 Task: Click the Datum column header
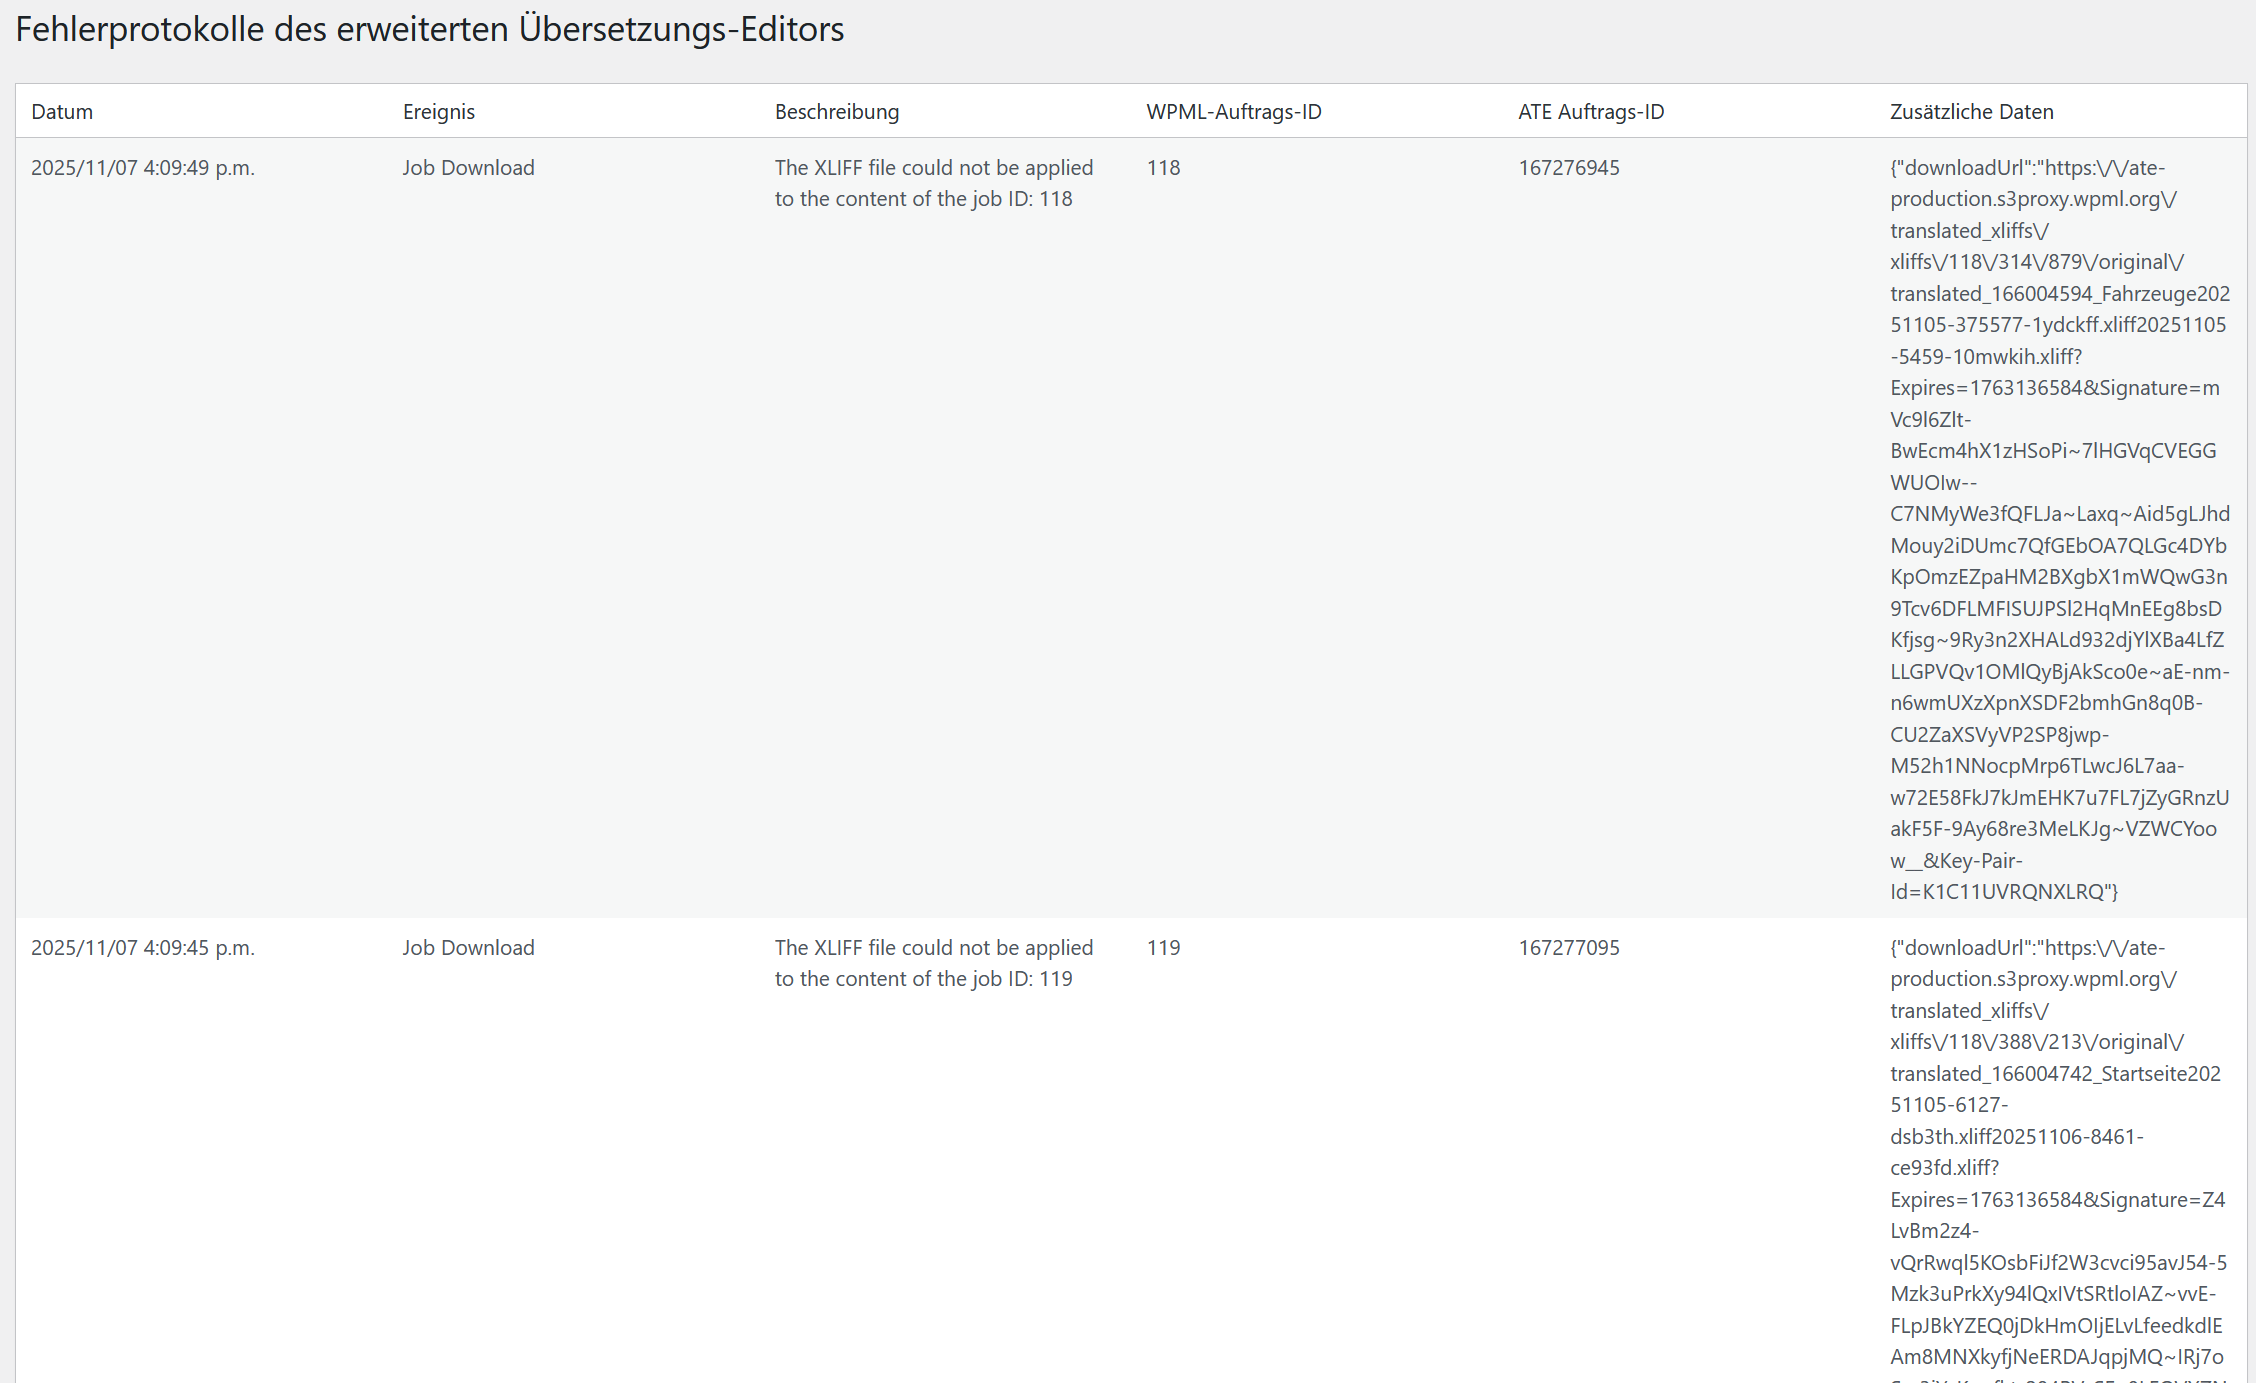click(x=62, y=112)
